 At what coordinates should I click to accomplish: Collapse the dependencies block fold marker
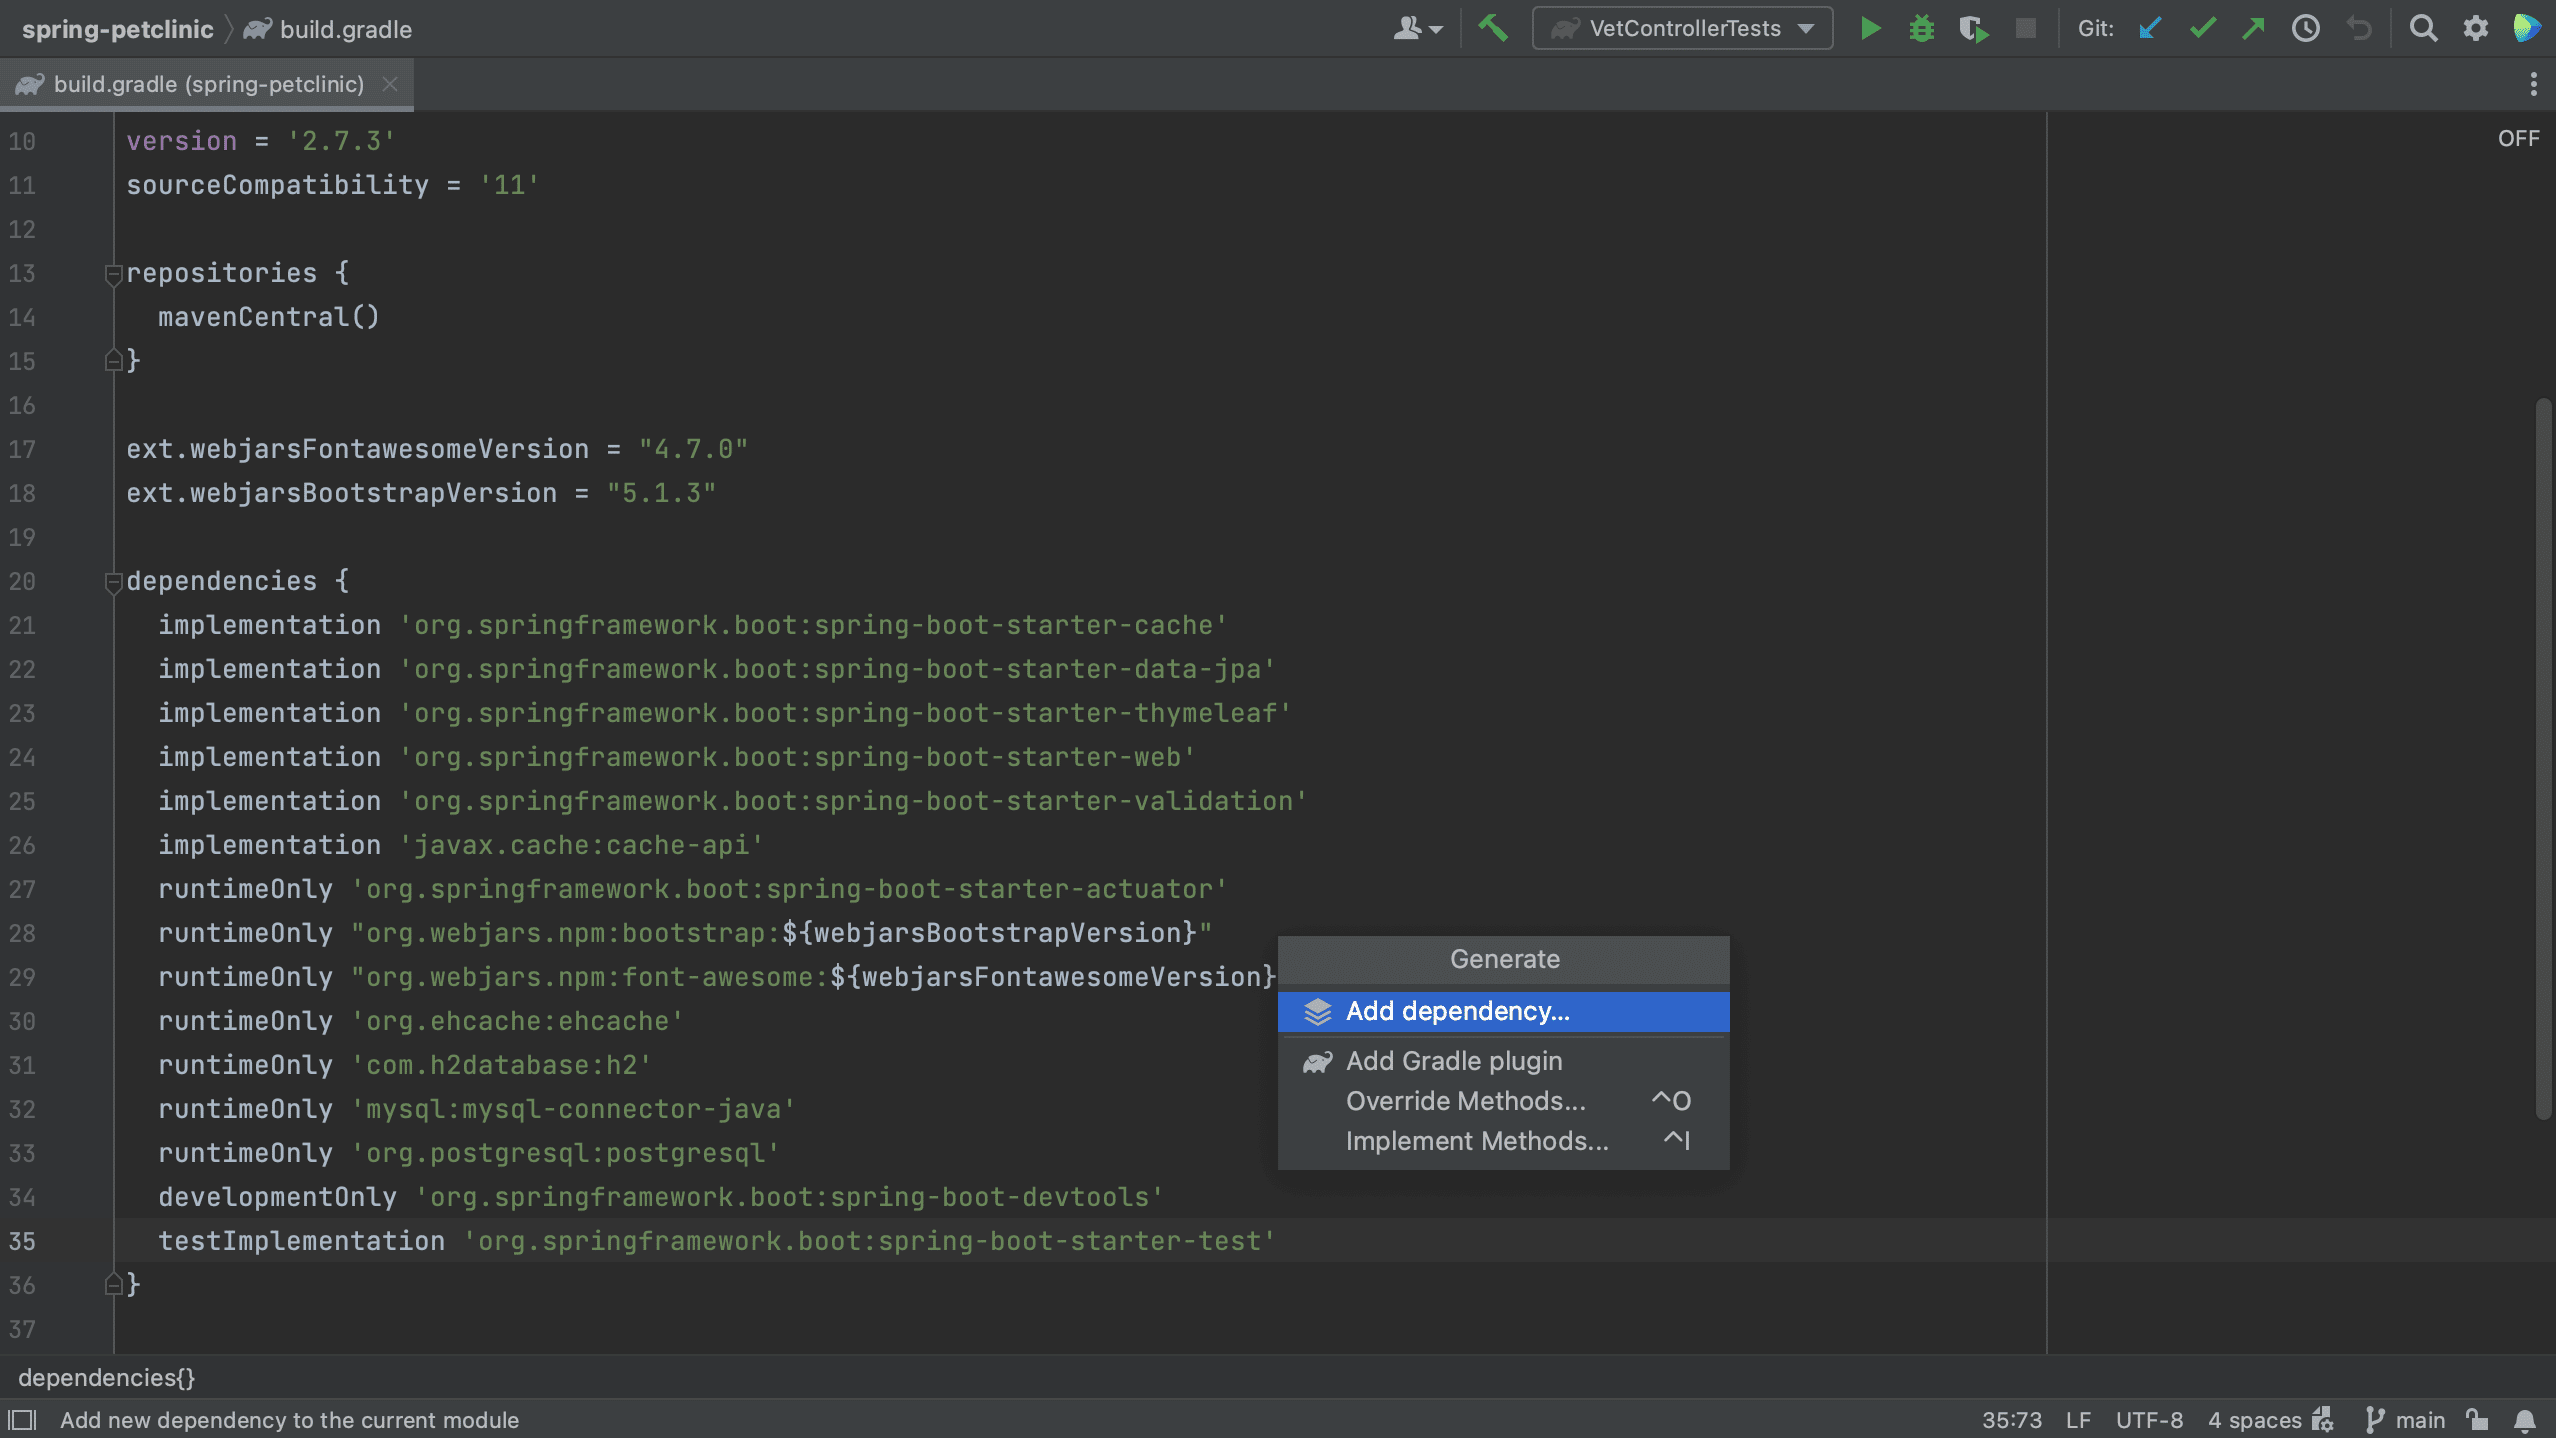pos(113,581)
